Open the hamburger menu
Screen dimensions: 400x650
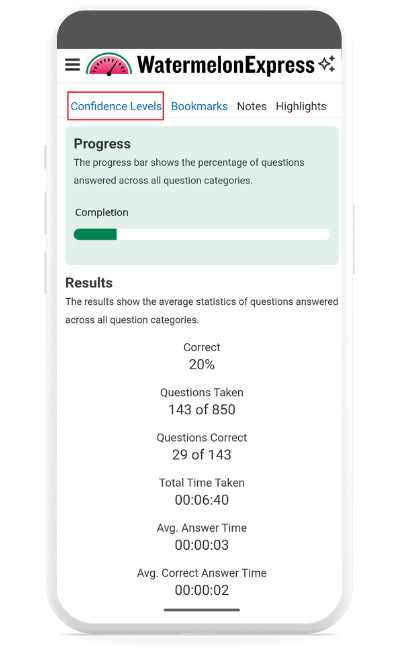[73, 65]
